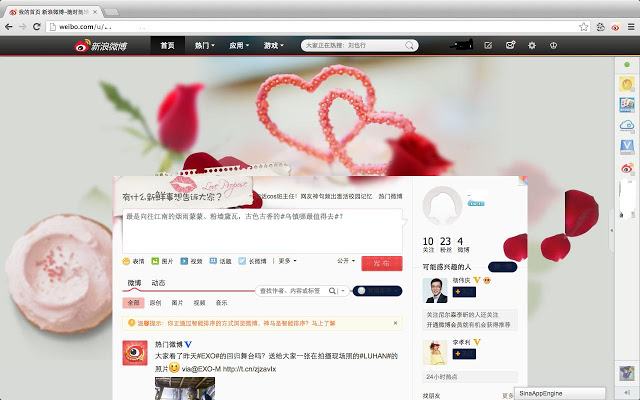Attach a video with the 视频 button
Image resolution: width=640 pixels, height=400 pixels.
click(191, 261)
